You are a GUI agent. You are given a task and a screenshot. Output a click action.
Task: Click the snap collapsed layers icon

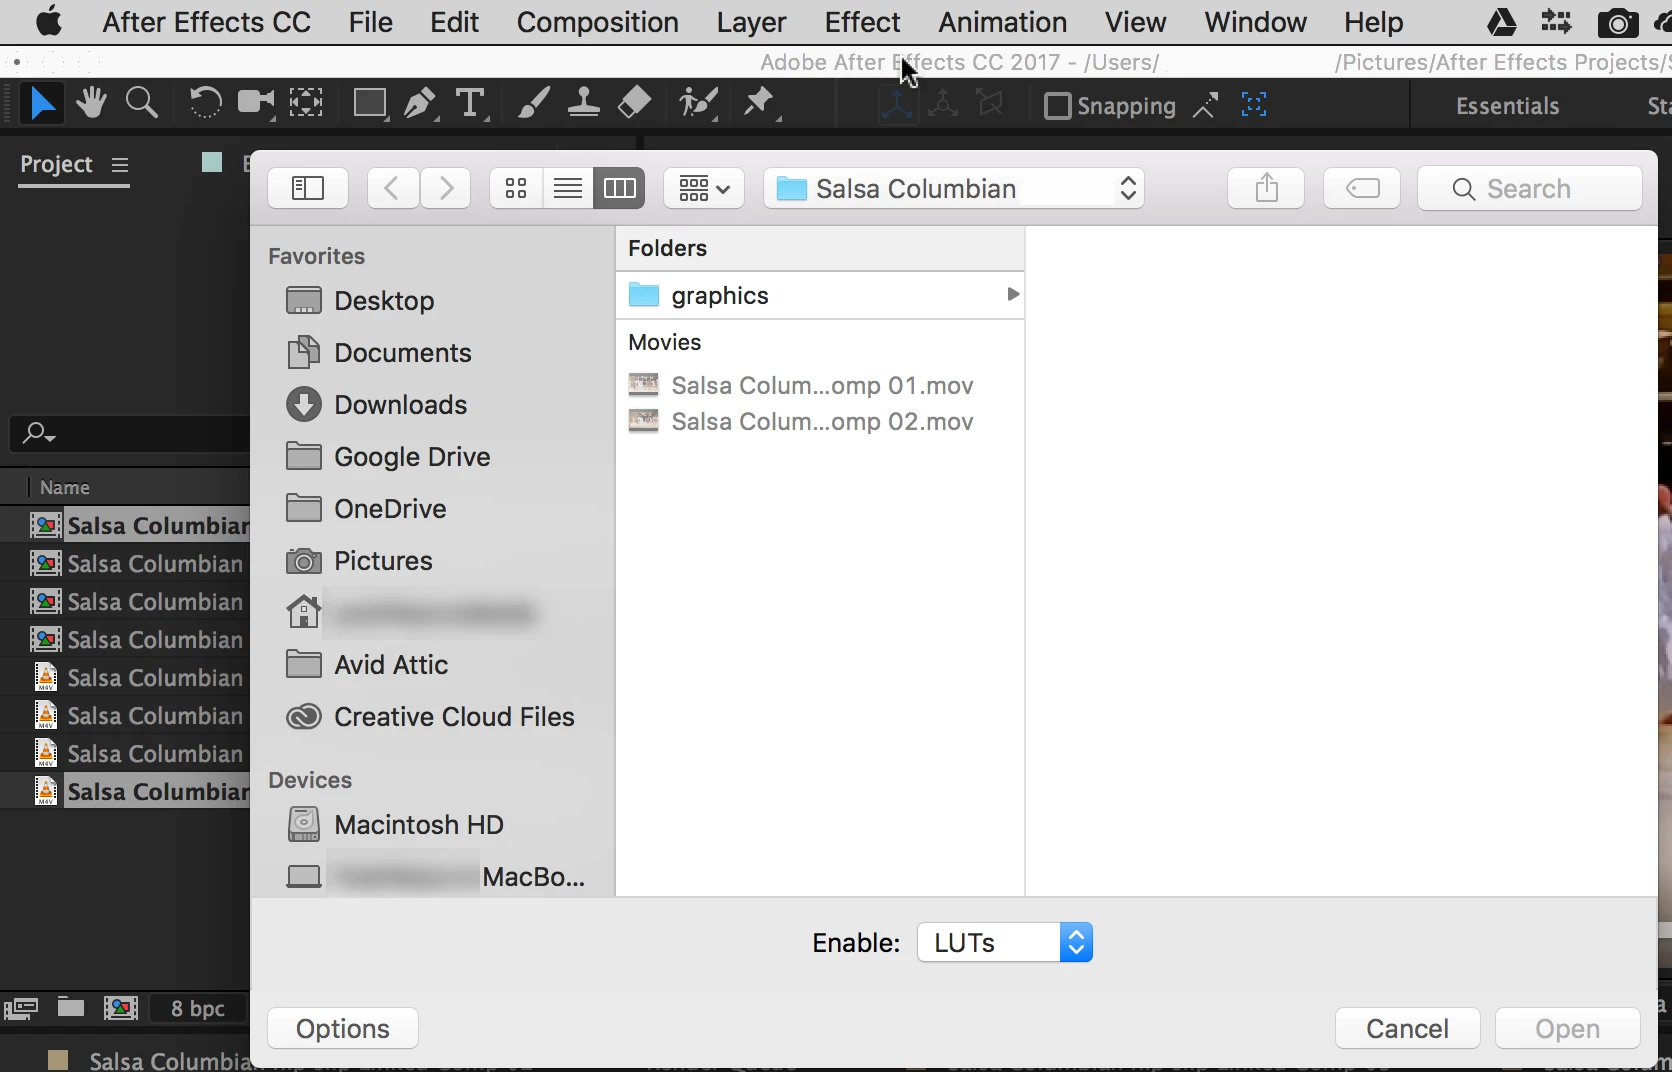(x=1206, y=105)
